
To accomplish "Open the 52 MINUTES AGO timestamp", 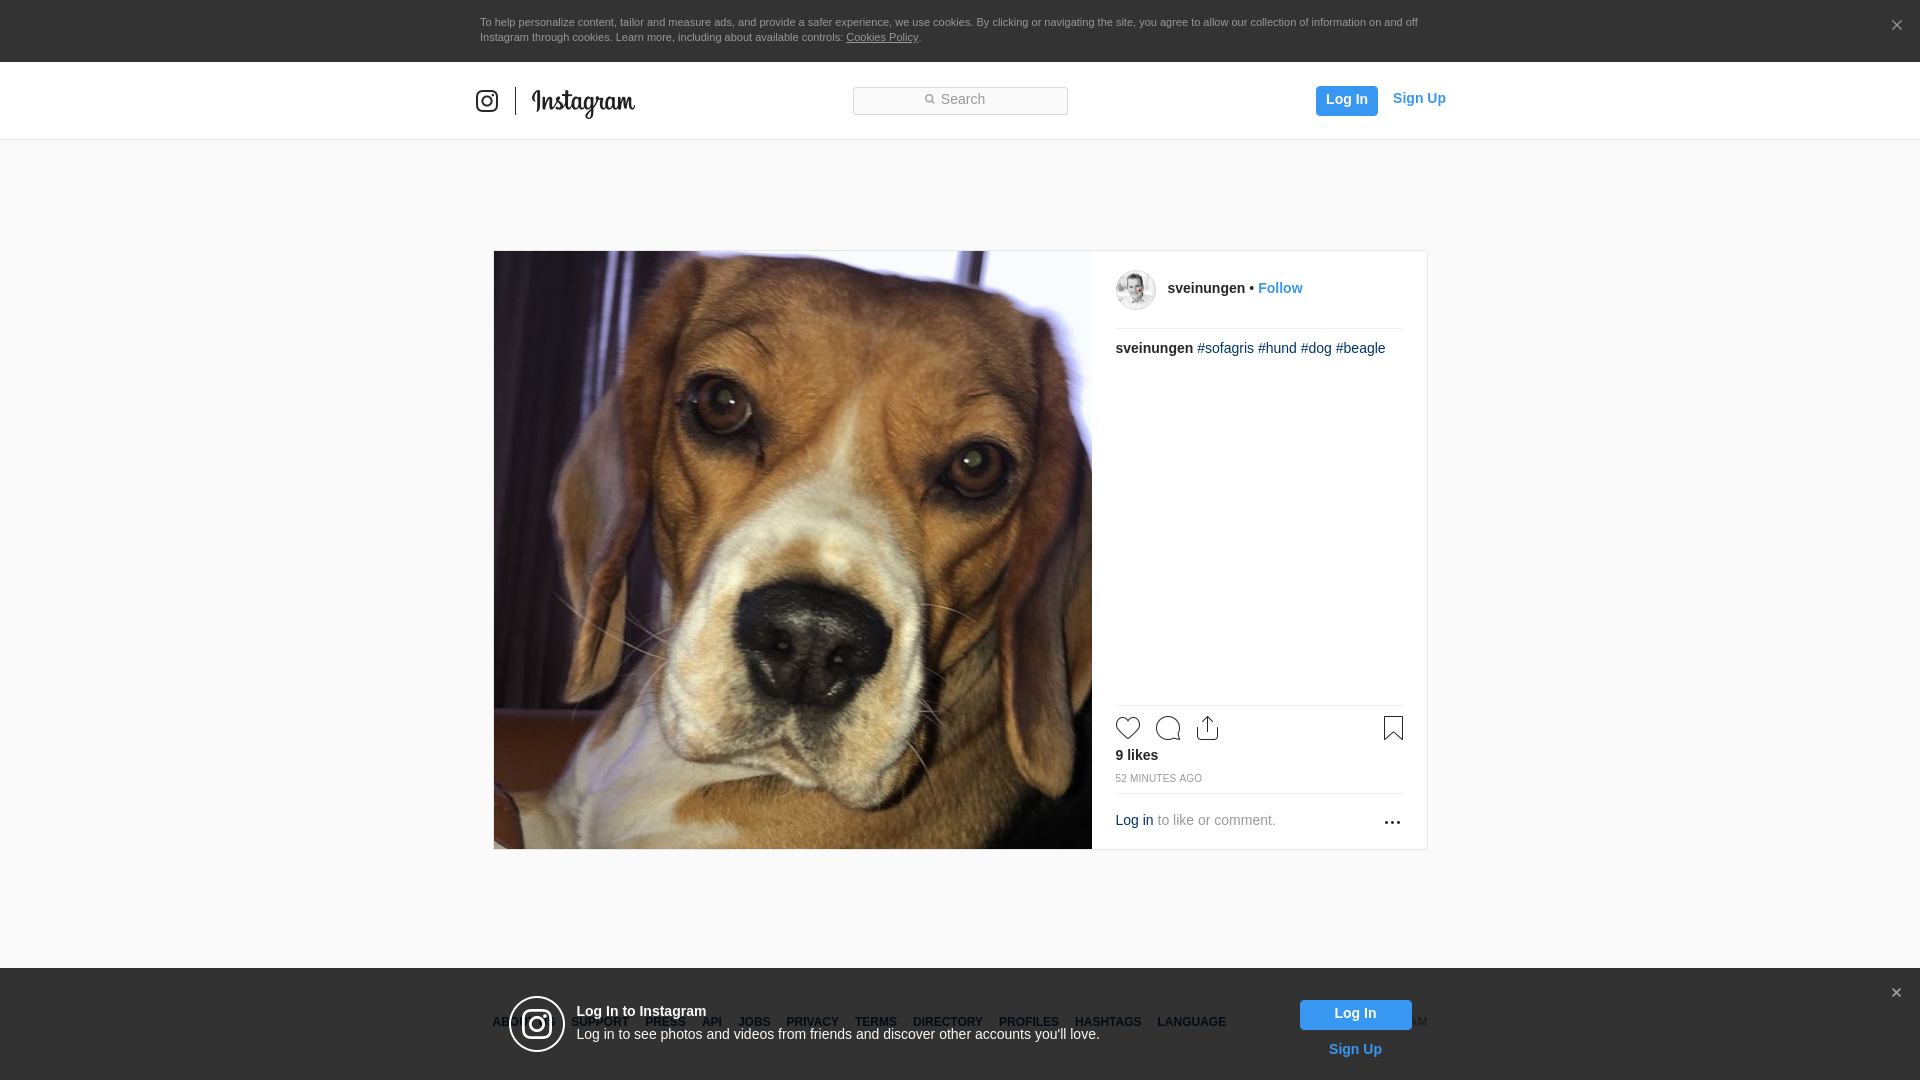I will [x=1158, y=778].
